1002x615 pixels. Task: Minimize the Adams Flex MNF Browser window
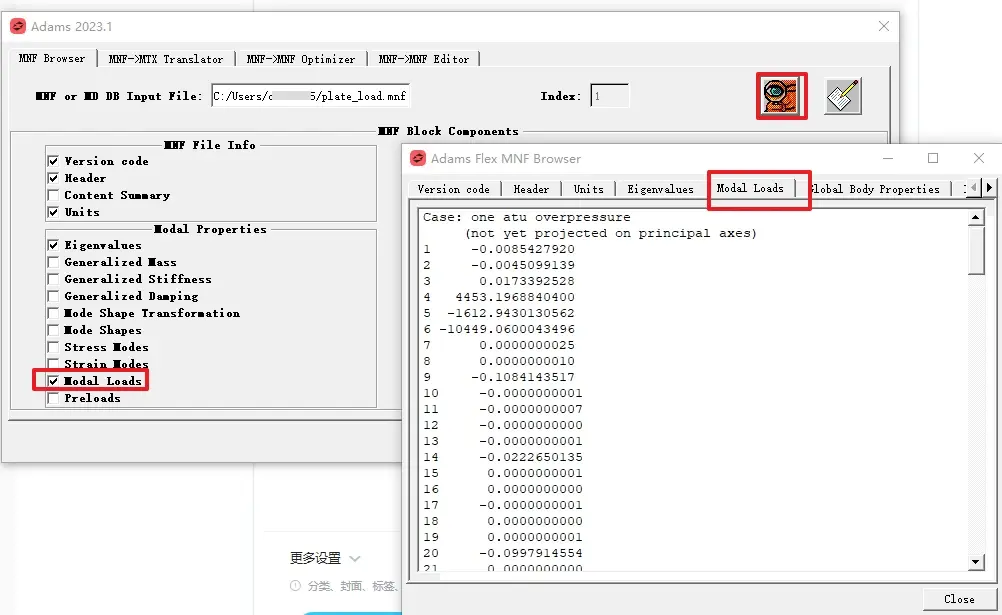[888, 158]
